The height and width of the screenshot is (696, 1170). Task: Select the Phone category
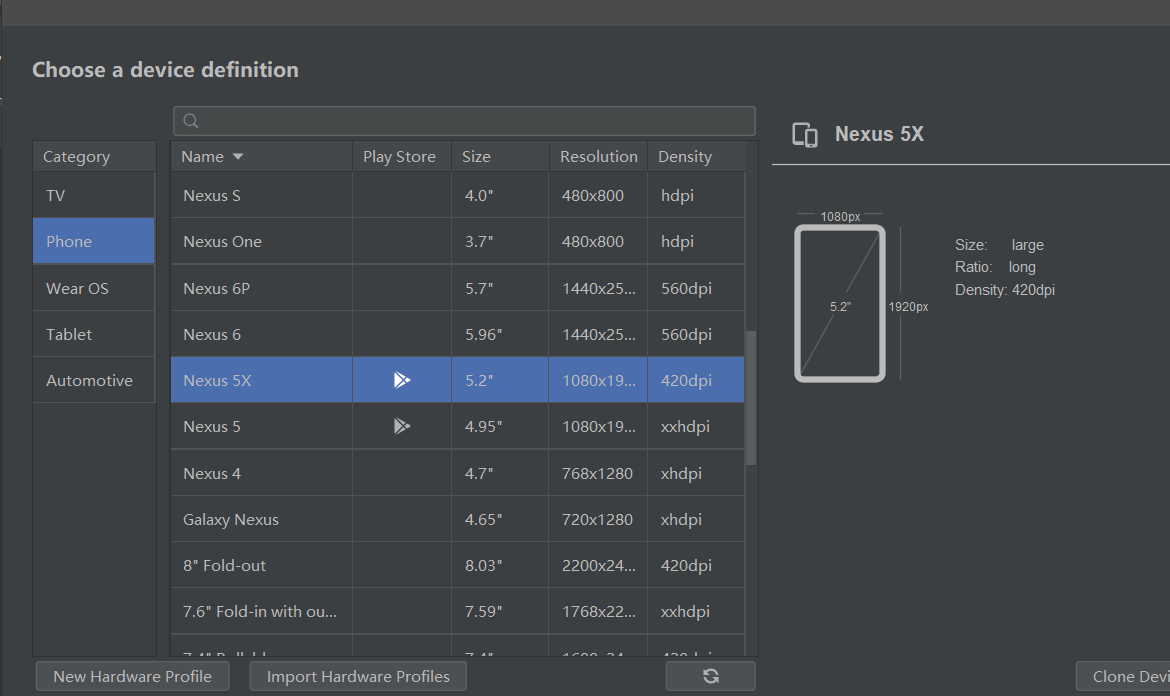(x=94, y=241)
